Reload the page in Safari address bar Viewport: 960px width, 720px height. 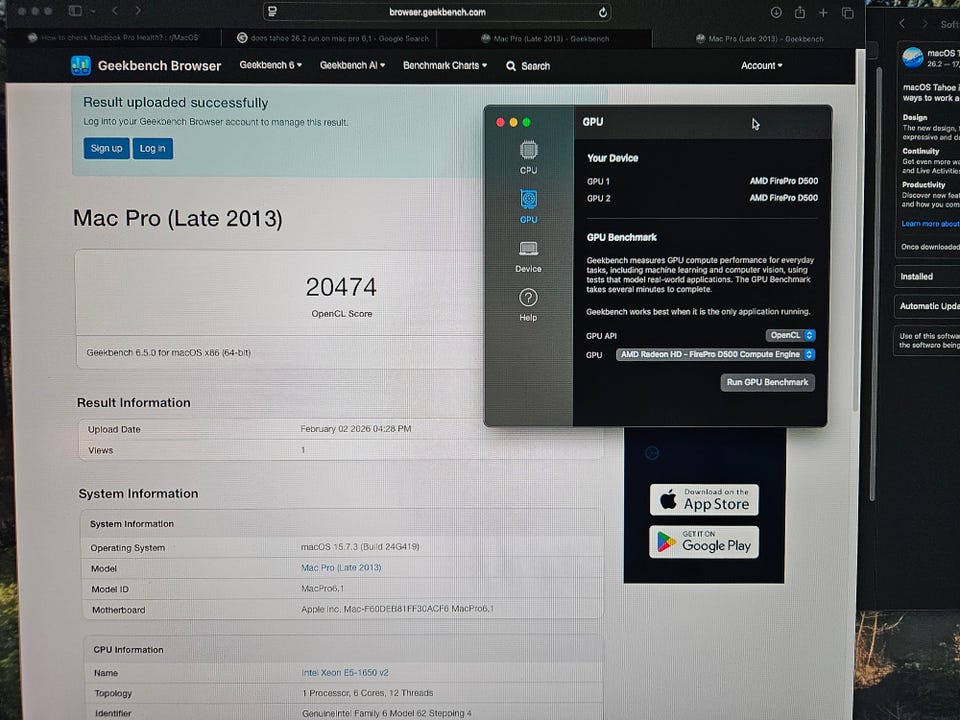pyautogui.click(x=602, y=12)
